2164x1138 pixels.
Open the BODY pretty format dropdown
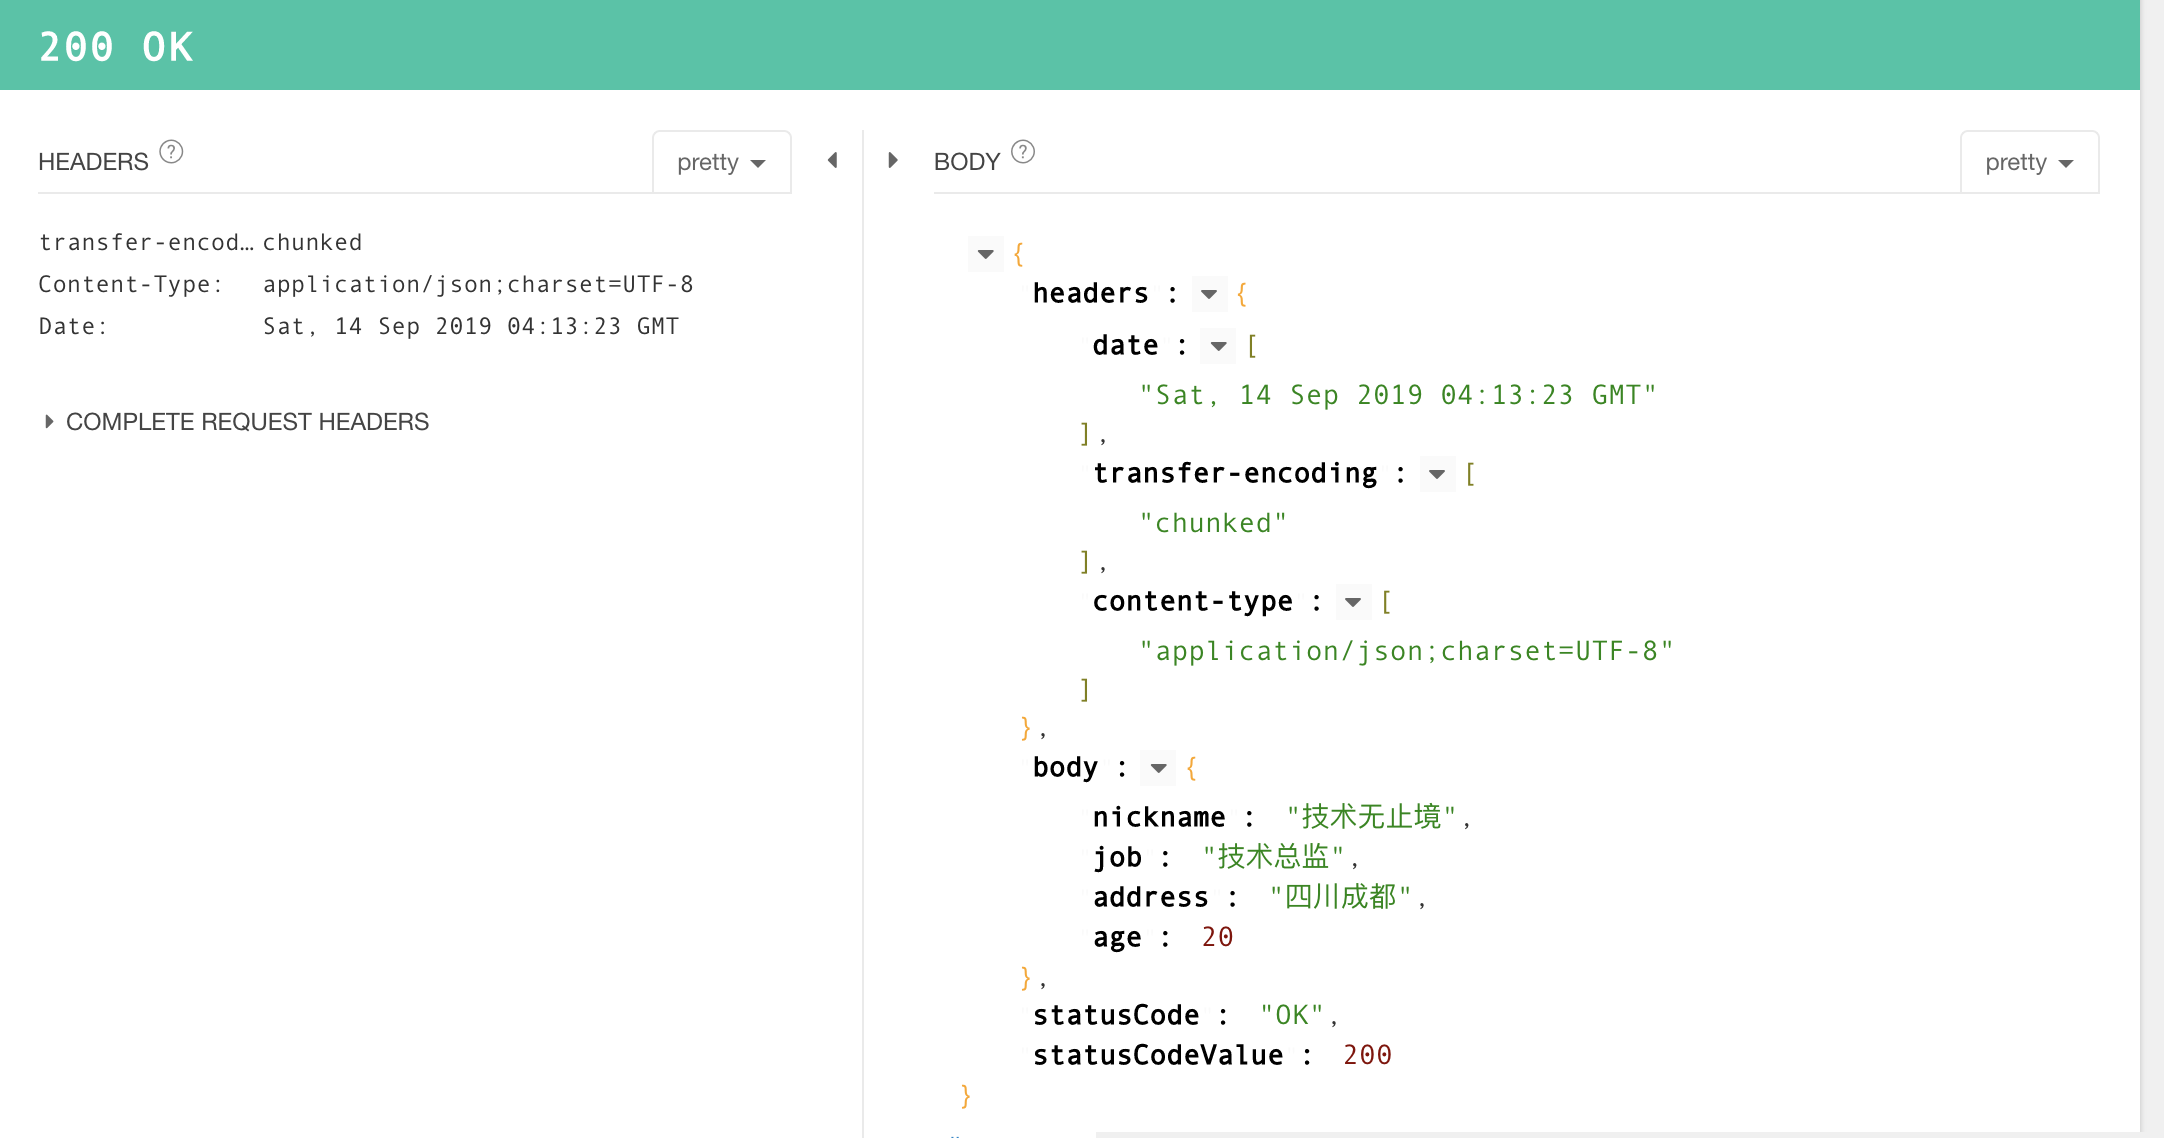(x=2029, y=162)
